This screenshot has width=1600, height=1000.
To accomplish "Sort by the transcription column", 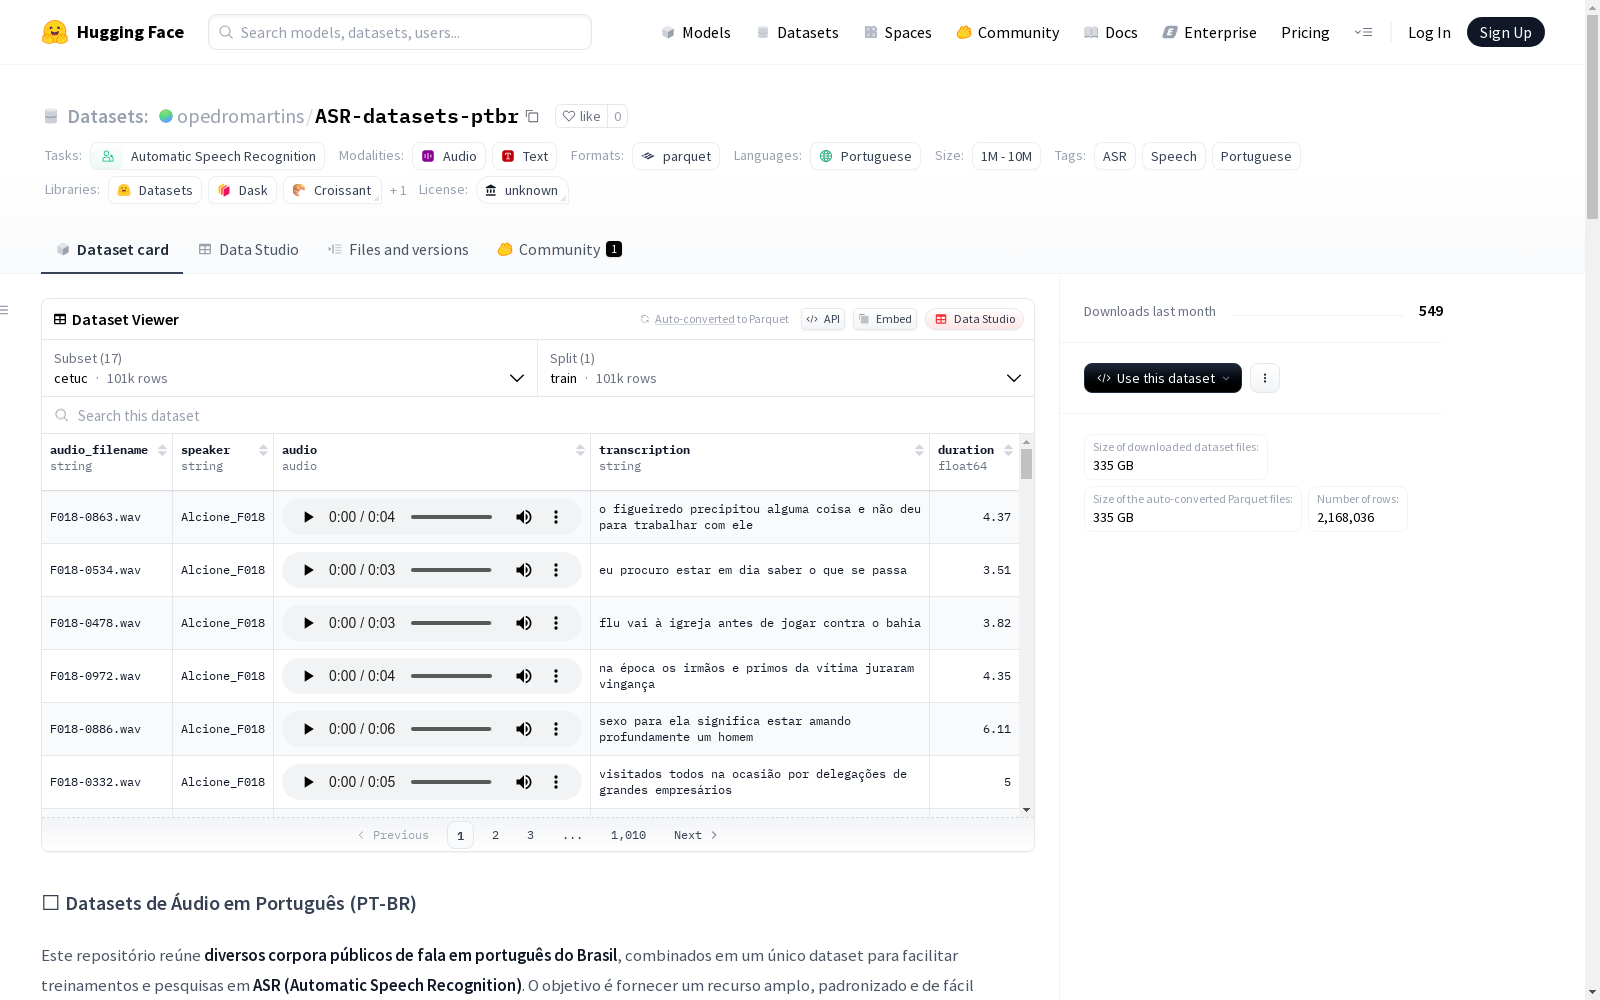I will point(919,450).
